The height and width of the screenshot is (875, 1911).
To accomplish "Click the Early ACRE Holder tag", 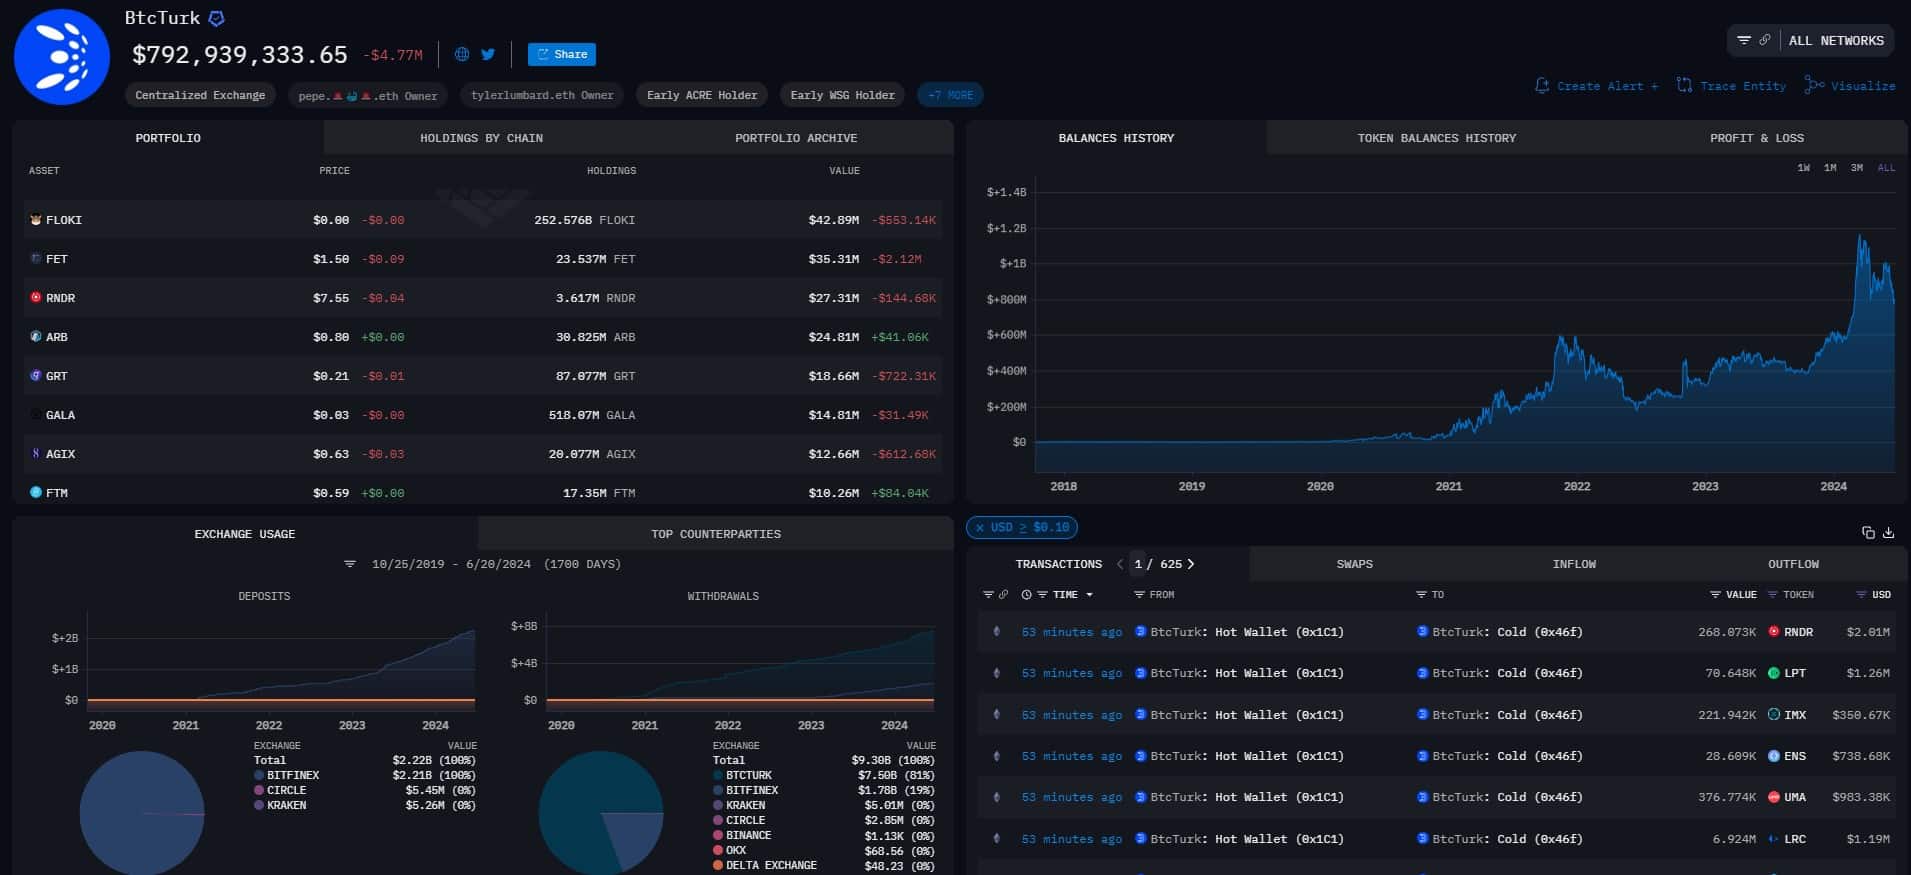I will [x=702, y=95].
